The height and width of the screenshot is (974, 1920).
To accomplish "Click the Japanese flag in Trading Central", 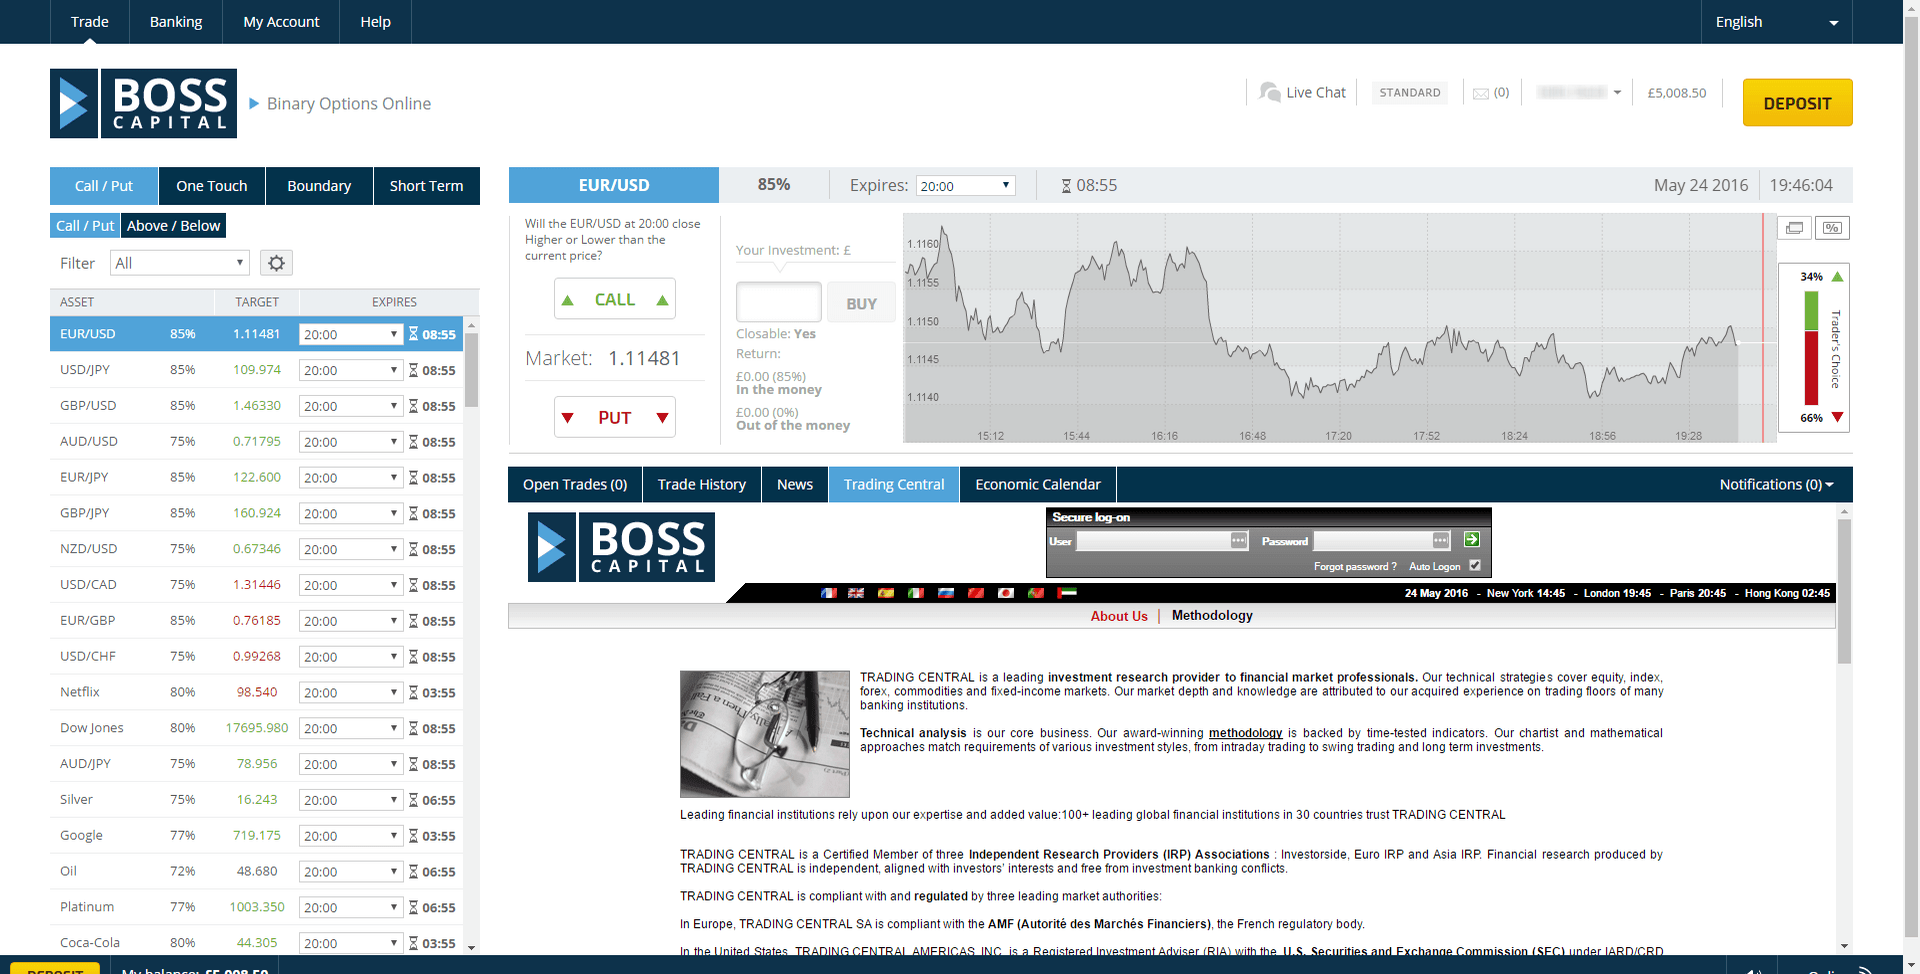I will (x=1006, y=593).
